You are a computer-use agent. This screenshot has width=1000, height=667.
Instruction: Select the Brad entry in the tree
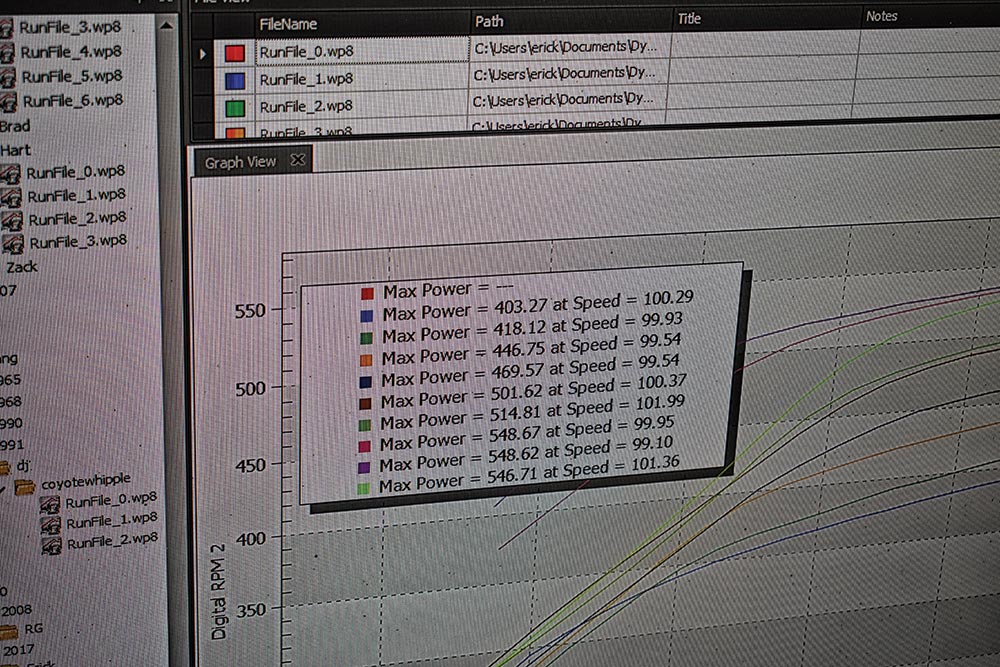tap(15, 126)
